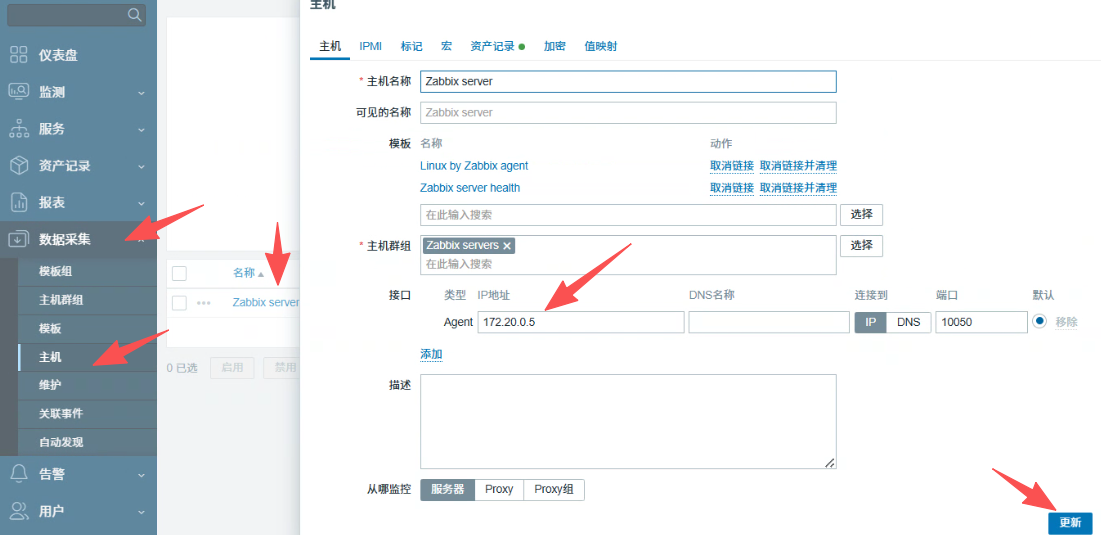Open the Linux by Zabbix agent template link
The width and height of the screenshot is (1101, 535).
tap(474, 166)
